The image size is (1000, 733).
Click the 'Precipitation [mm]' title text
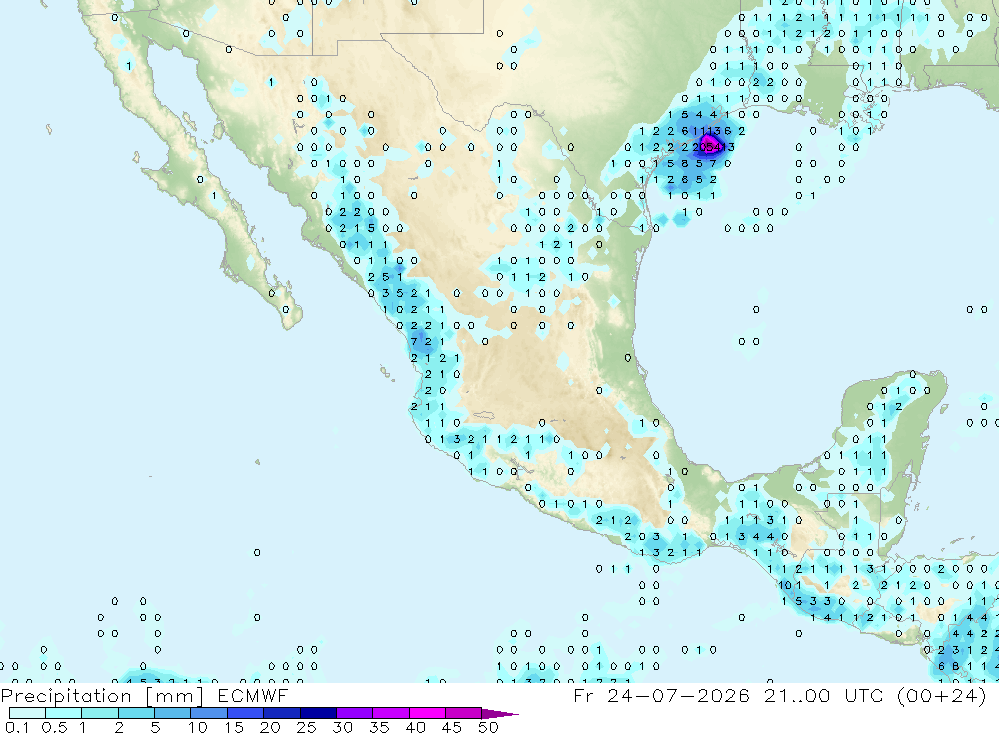(102, 696)
